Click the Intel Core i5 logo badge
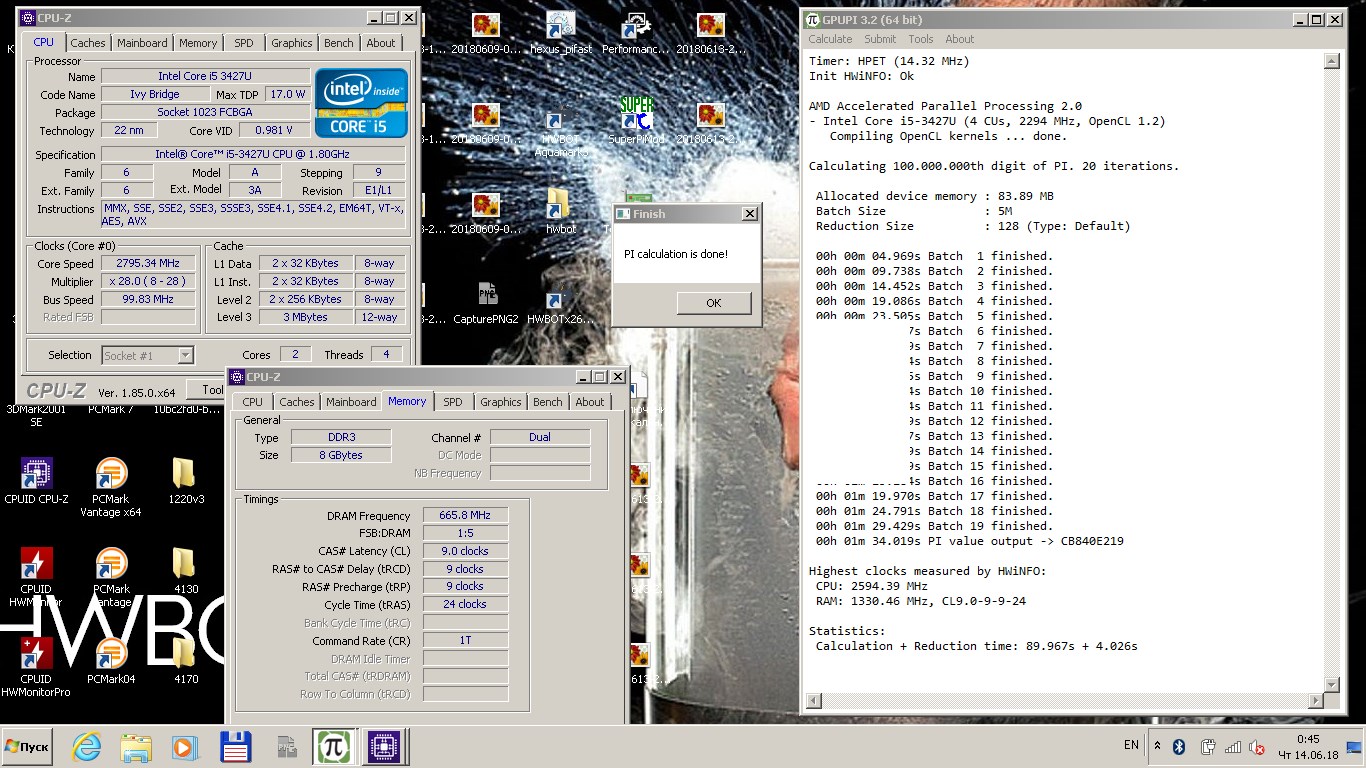Image resolution: width=1366 pixels, height=768 pixels. click(x=361, y=103)
